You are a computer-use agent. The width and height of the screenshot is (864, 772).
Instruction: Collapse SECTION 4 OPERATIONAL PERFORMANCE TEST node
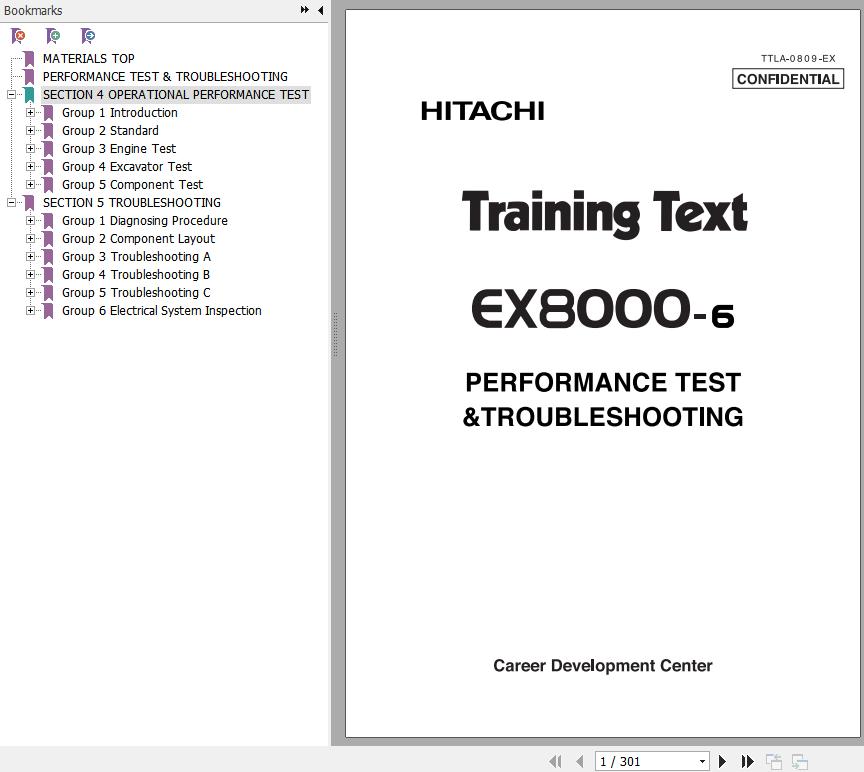11,95
